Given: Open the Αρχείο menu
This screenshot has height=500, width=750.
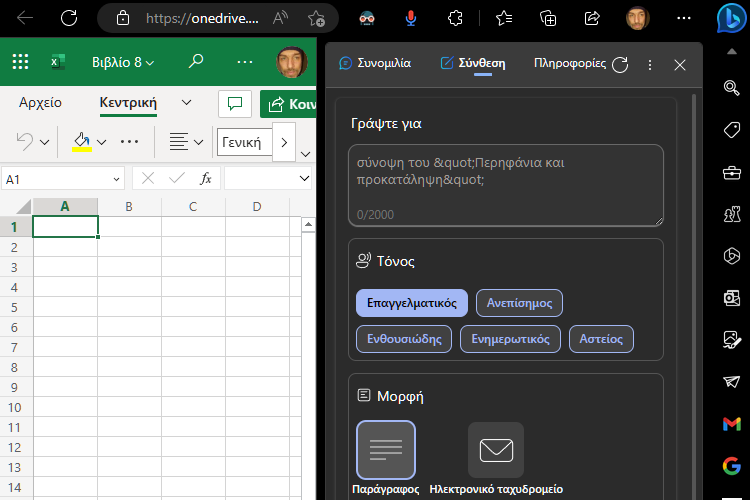Looking at the screenshot, I should pyautogui.click(x=40, y=102).
